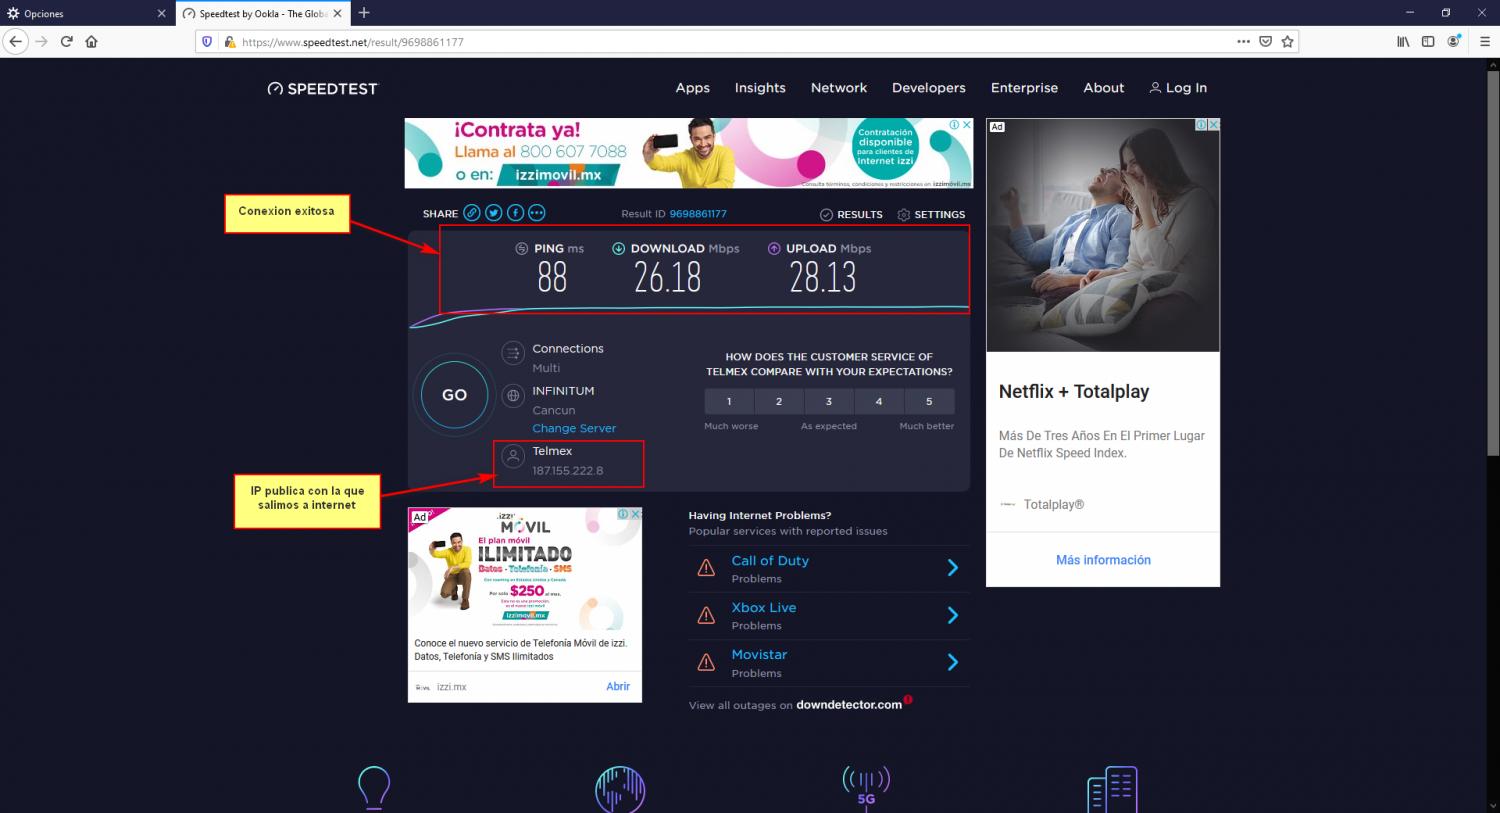Open the tracking protection shield icon
Viewport: 1500px width, 813px height.
(207, 42)
